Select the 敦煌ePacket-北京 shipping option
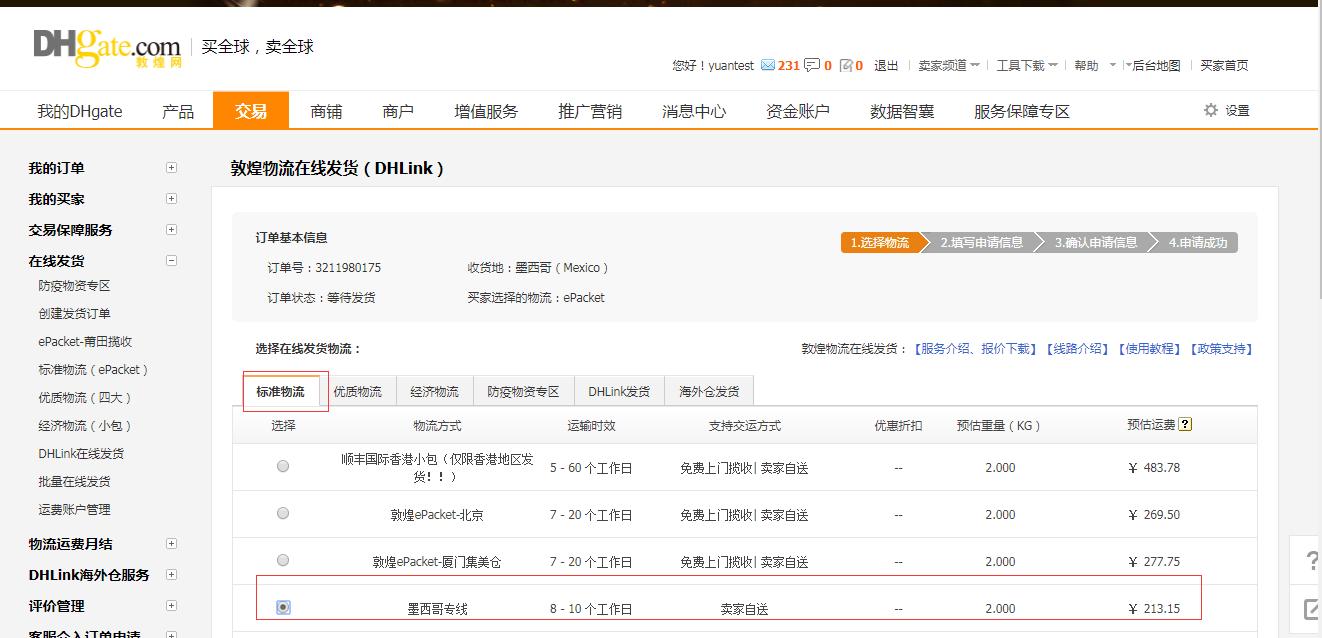 [282, 514]
